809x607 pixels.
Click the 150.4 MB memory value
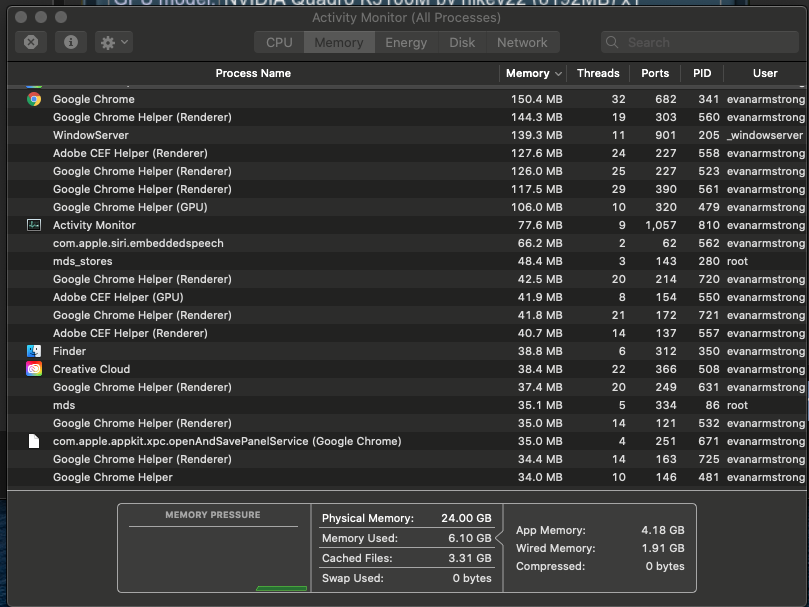coord(536,99)
